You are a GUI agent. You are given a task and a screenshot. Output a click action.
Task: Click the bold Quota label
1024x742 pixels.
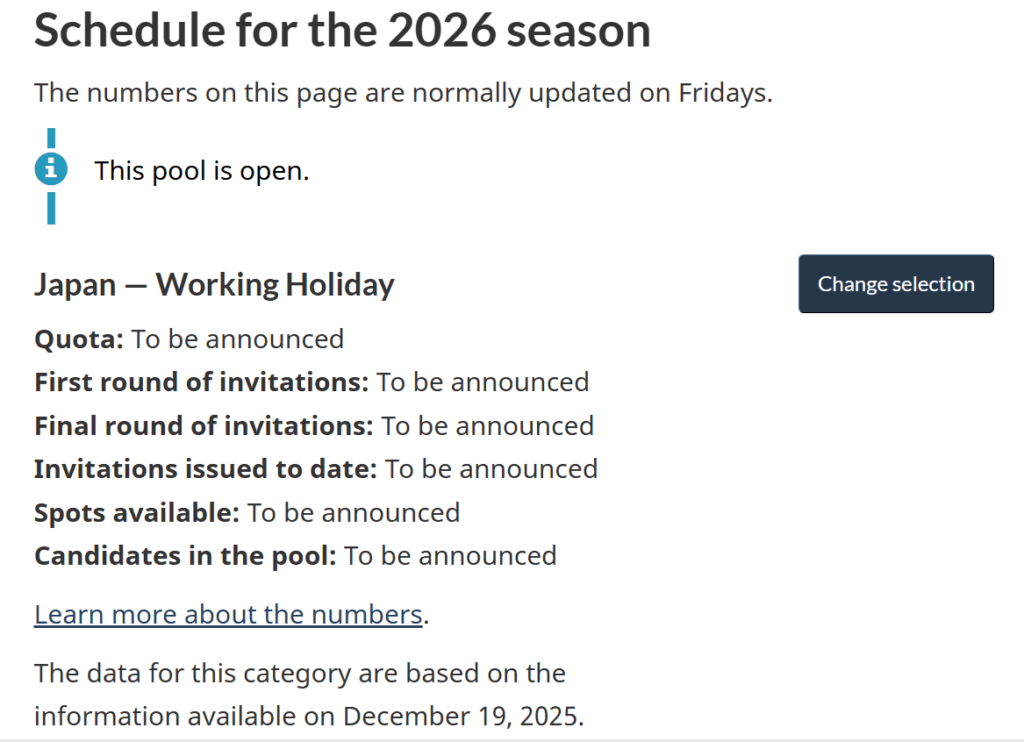(79, 339)
